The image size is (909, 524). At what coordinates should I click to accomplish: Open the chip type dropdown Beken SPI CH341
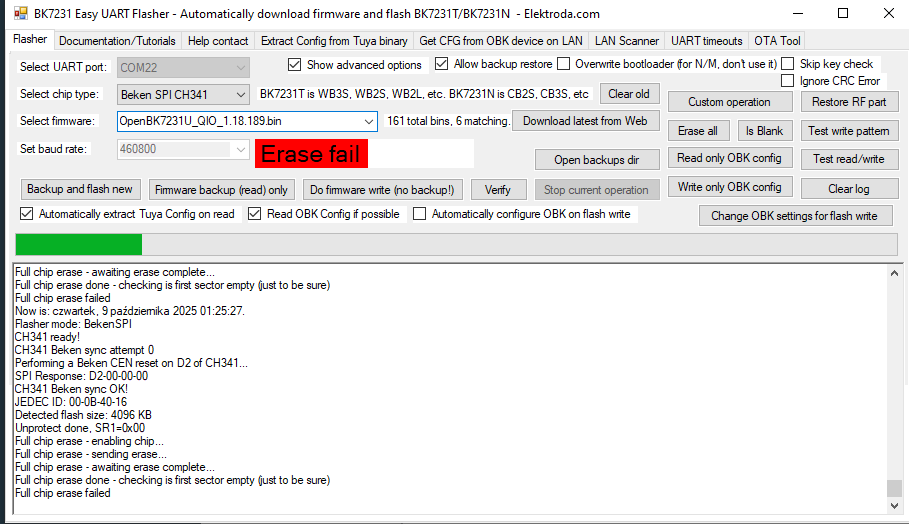point(183,94)
